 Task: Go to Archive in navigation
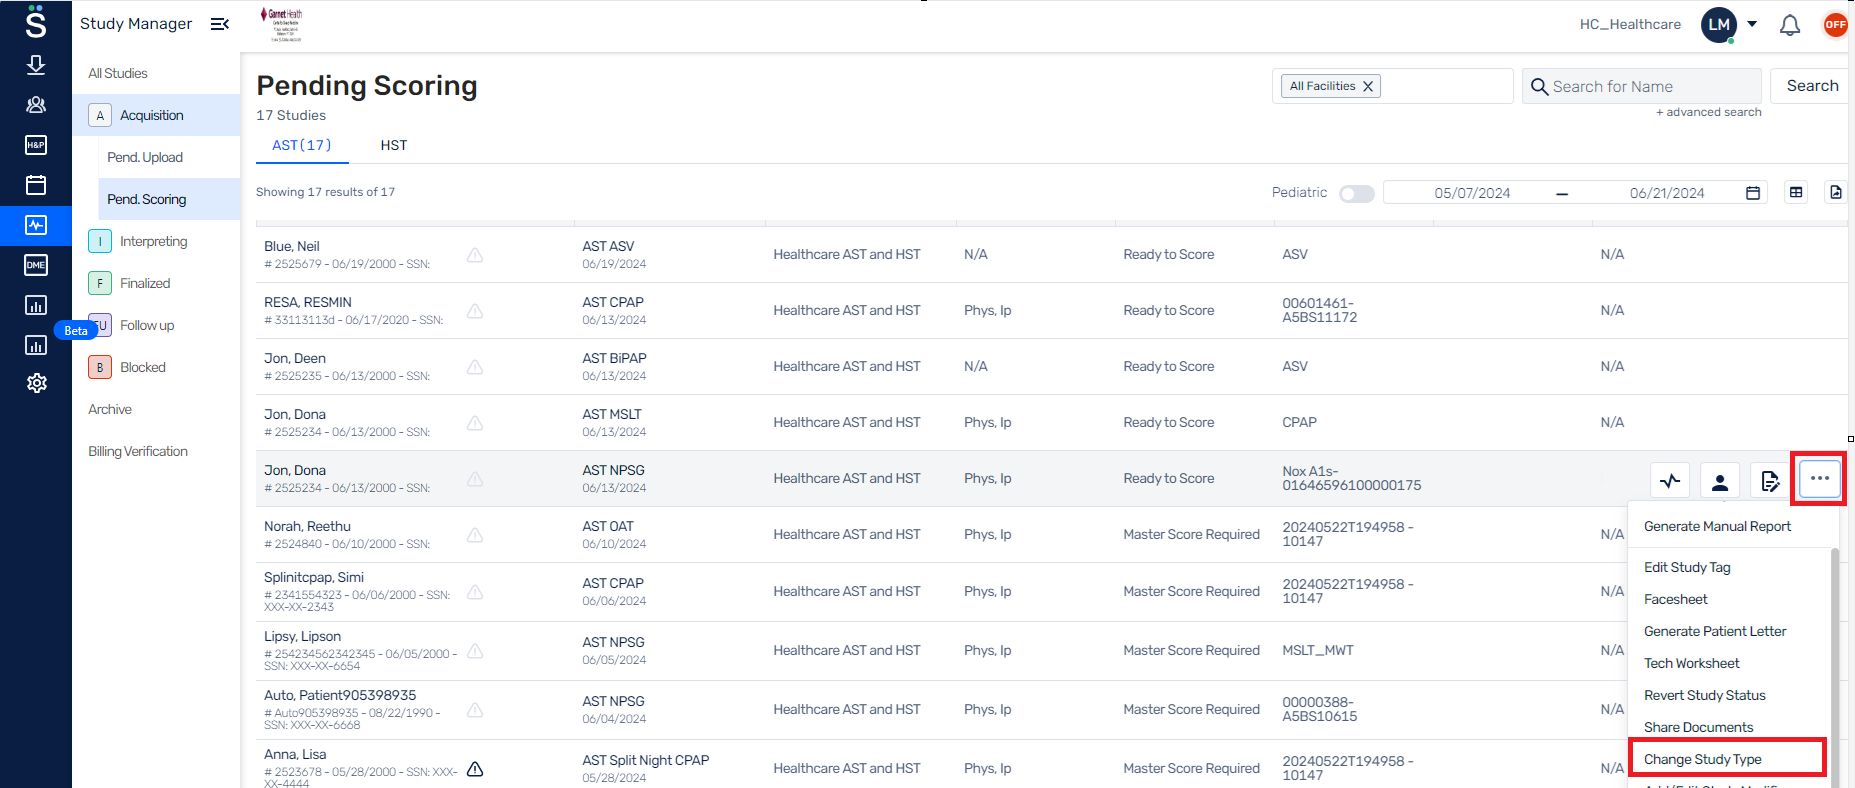110,409
